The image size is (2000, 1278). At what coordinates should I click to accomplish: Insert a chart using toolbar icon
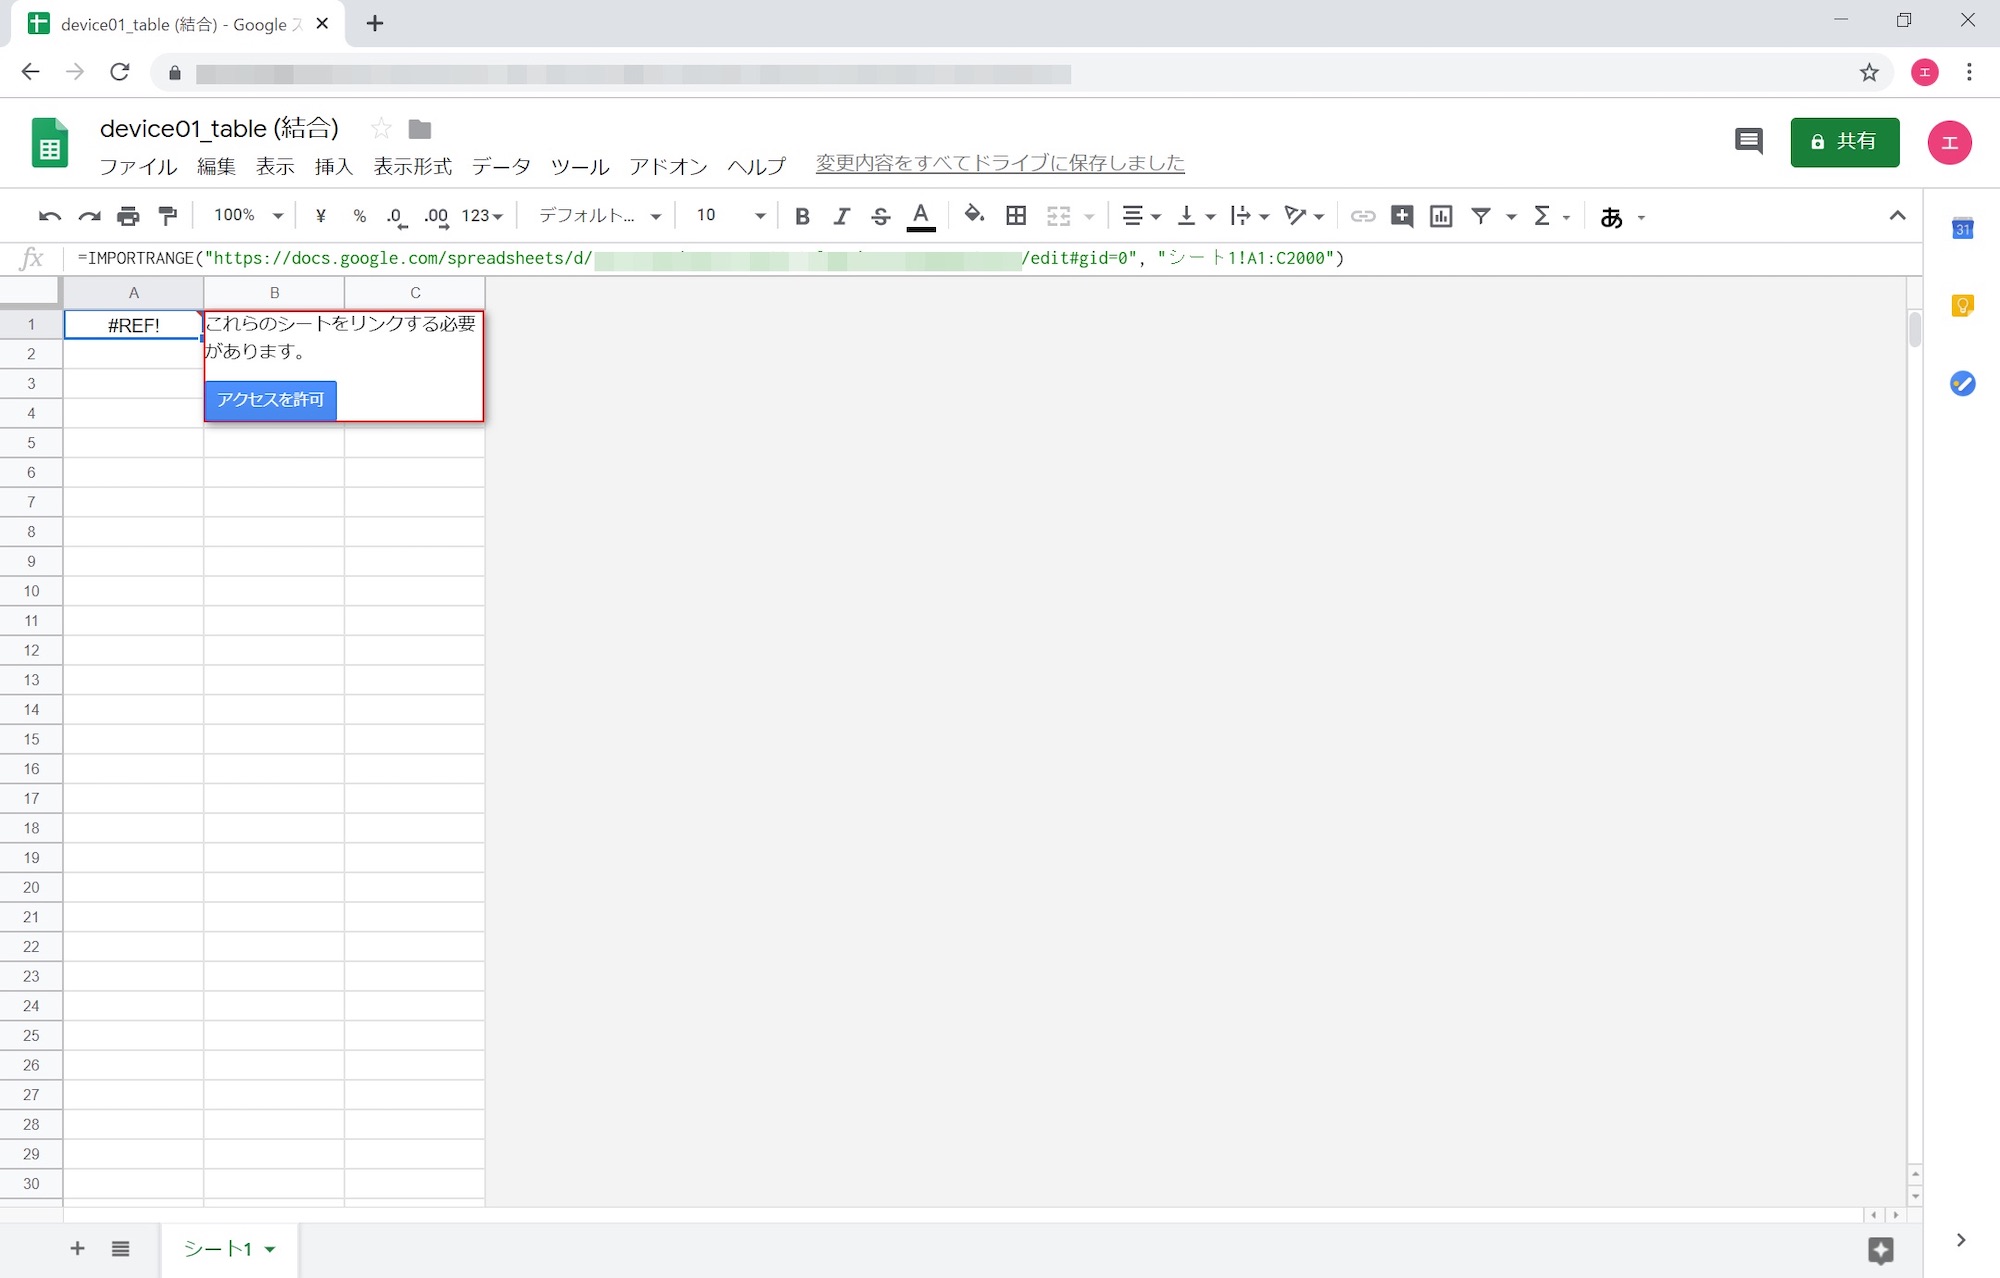pos(1441,215)
